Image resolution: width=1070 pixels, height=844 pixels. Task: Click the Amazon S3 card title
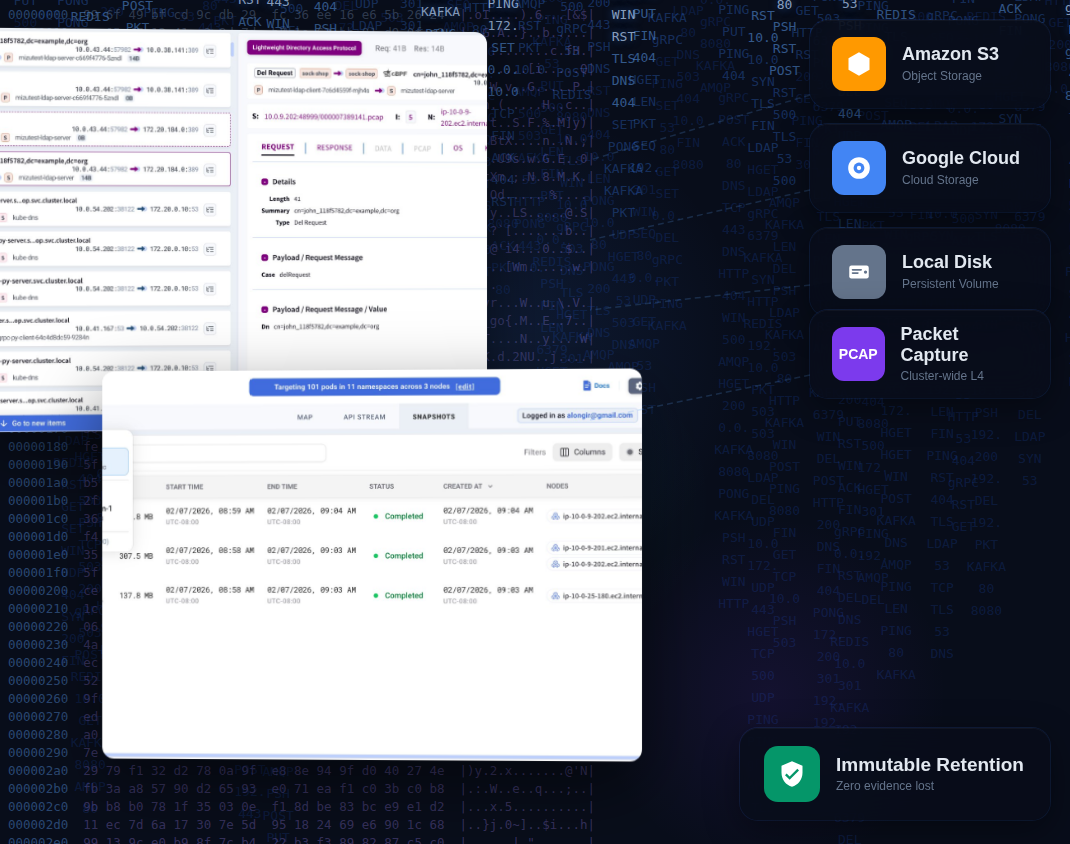tap(950, 54)
